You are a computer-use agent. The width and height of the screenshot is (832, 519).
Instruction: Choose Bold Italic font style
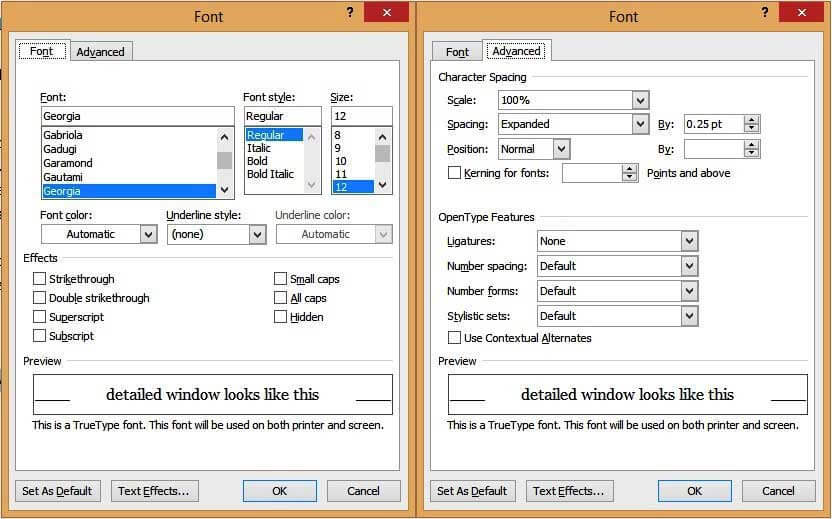point(274,174)
